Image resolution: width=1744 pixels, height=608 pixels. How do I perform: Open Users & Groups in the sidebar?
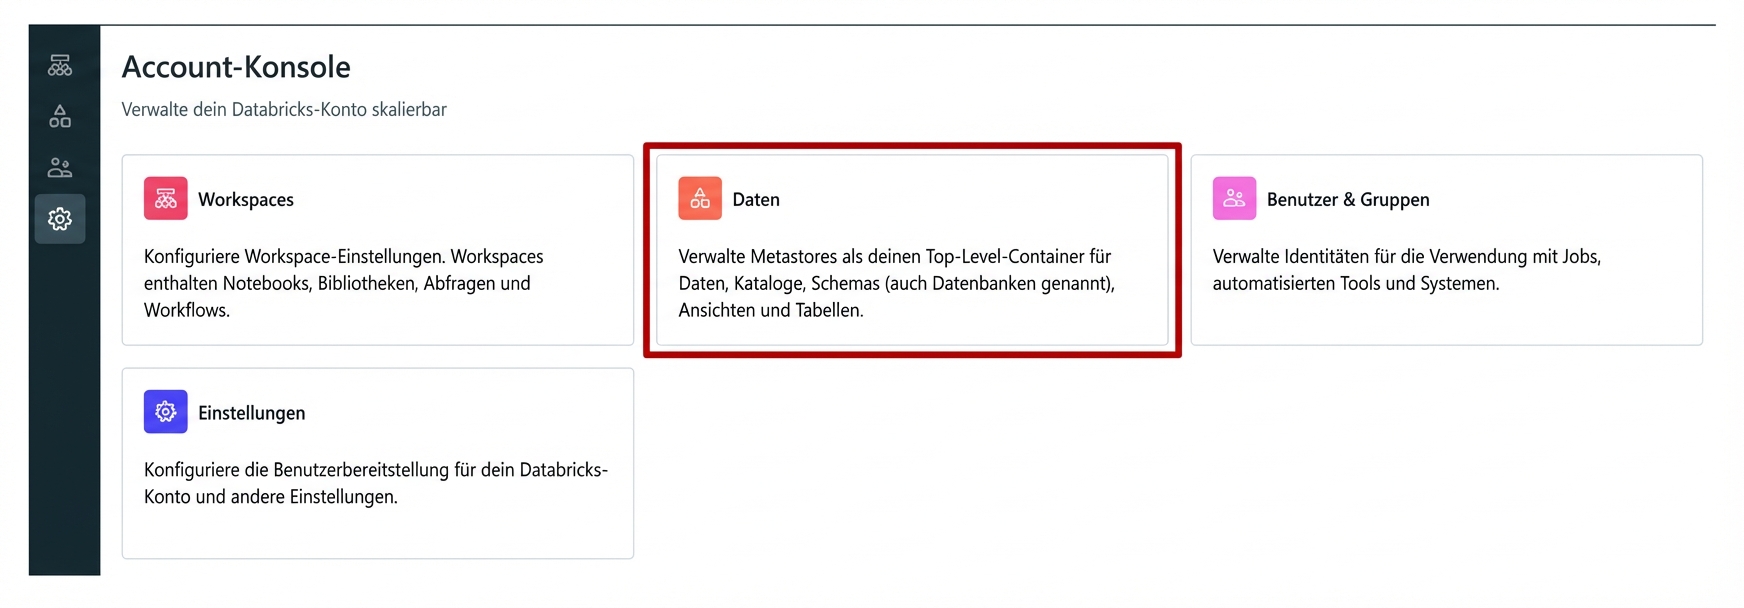point(60,168)
